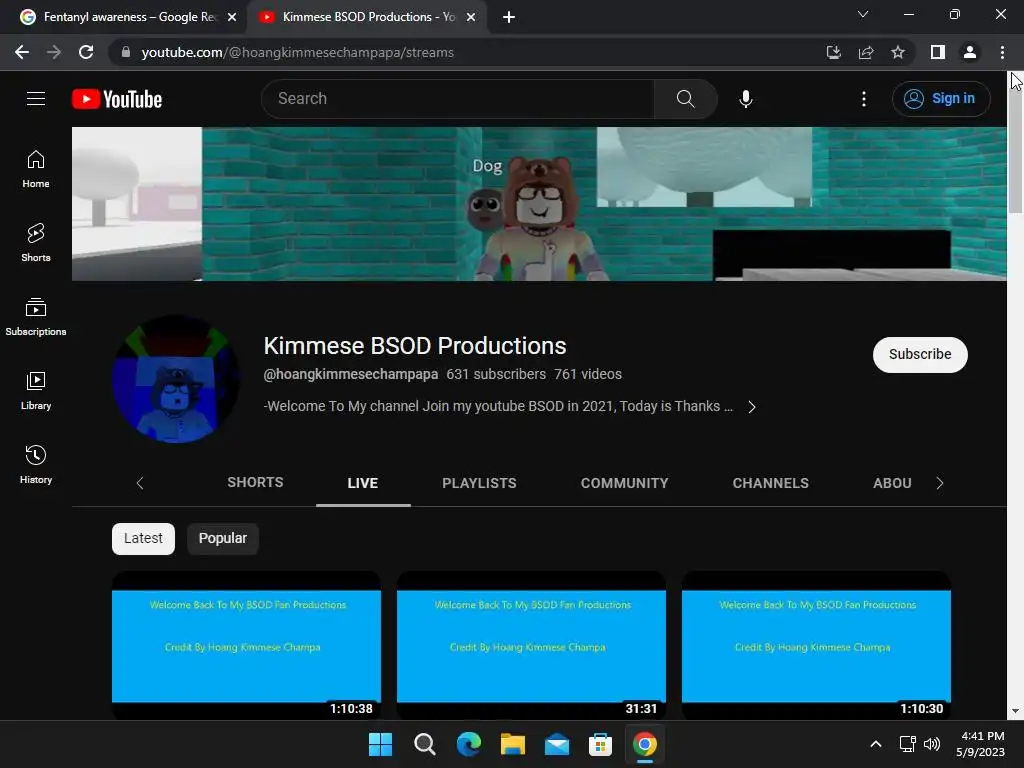1024x768 pixels.
Task: Click the browser address bar URL
Action: (298, 52)
